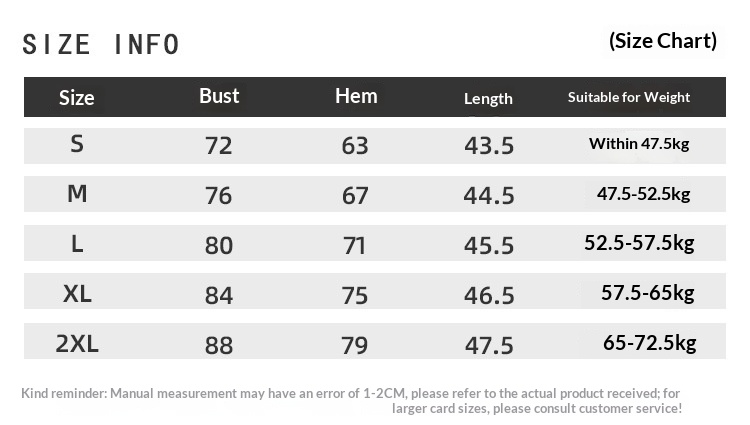Click the 2XL size row label

(77, 344)
